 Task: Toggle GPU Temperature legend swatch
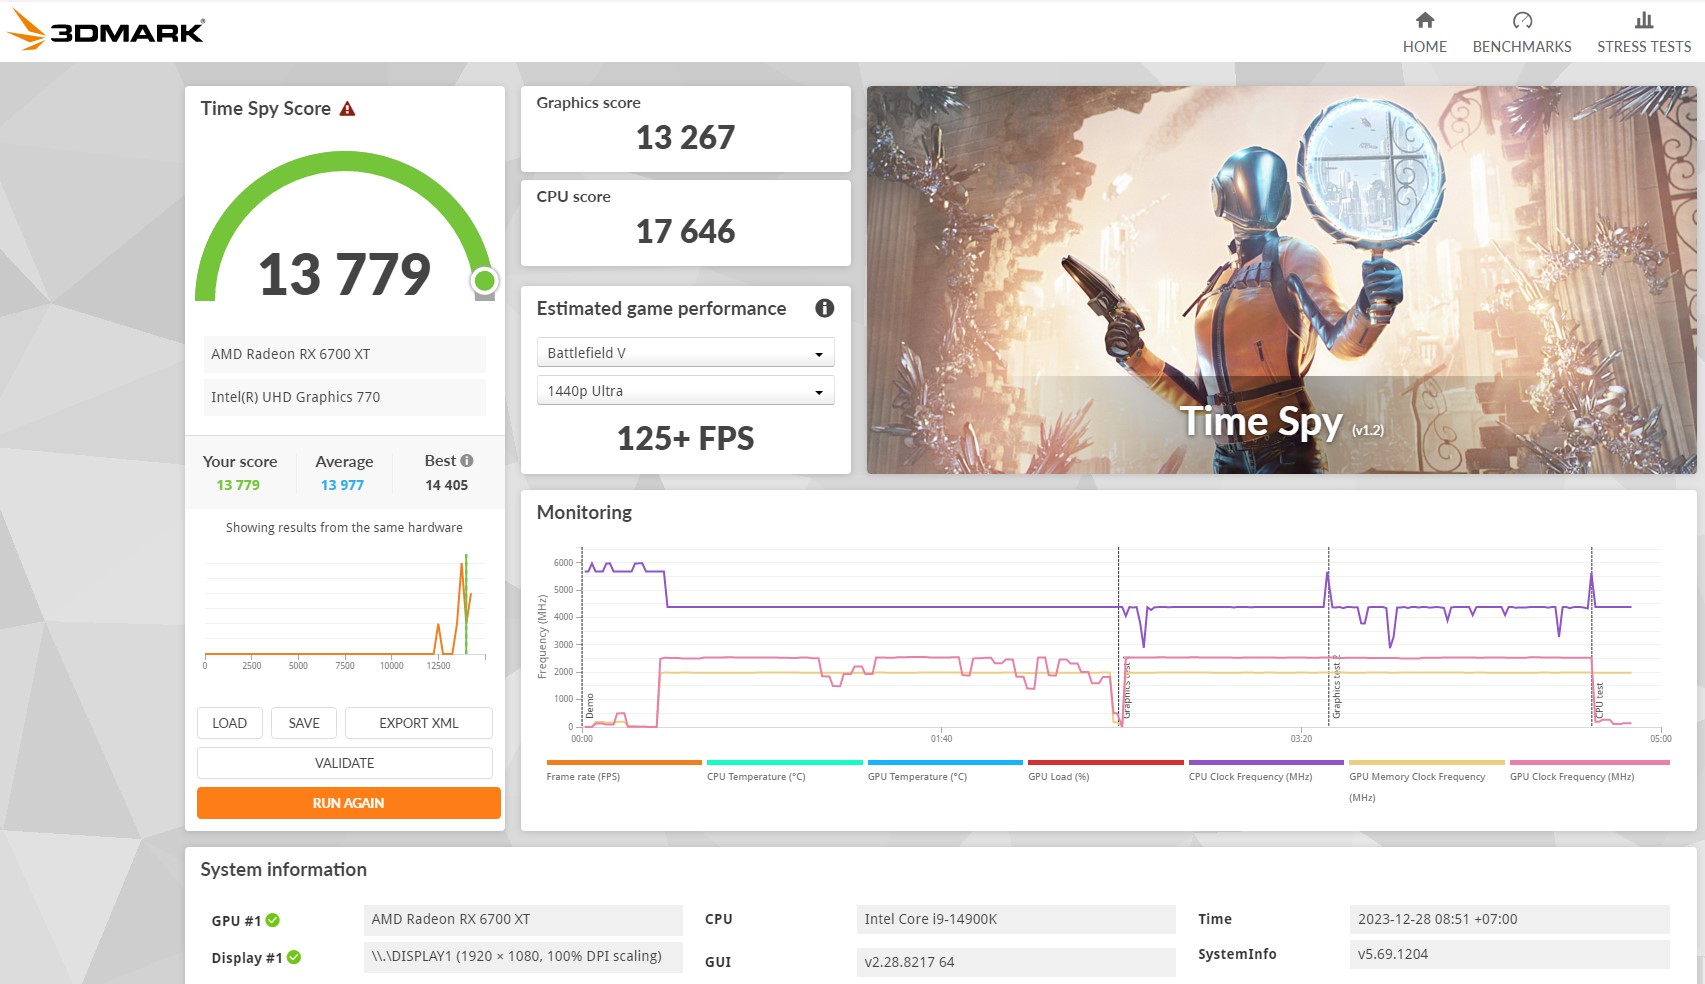[945, 762]
